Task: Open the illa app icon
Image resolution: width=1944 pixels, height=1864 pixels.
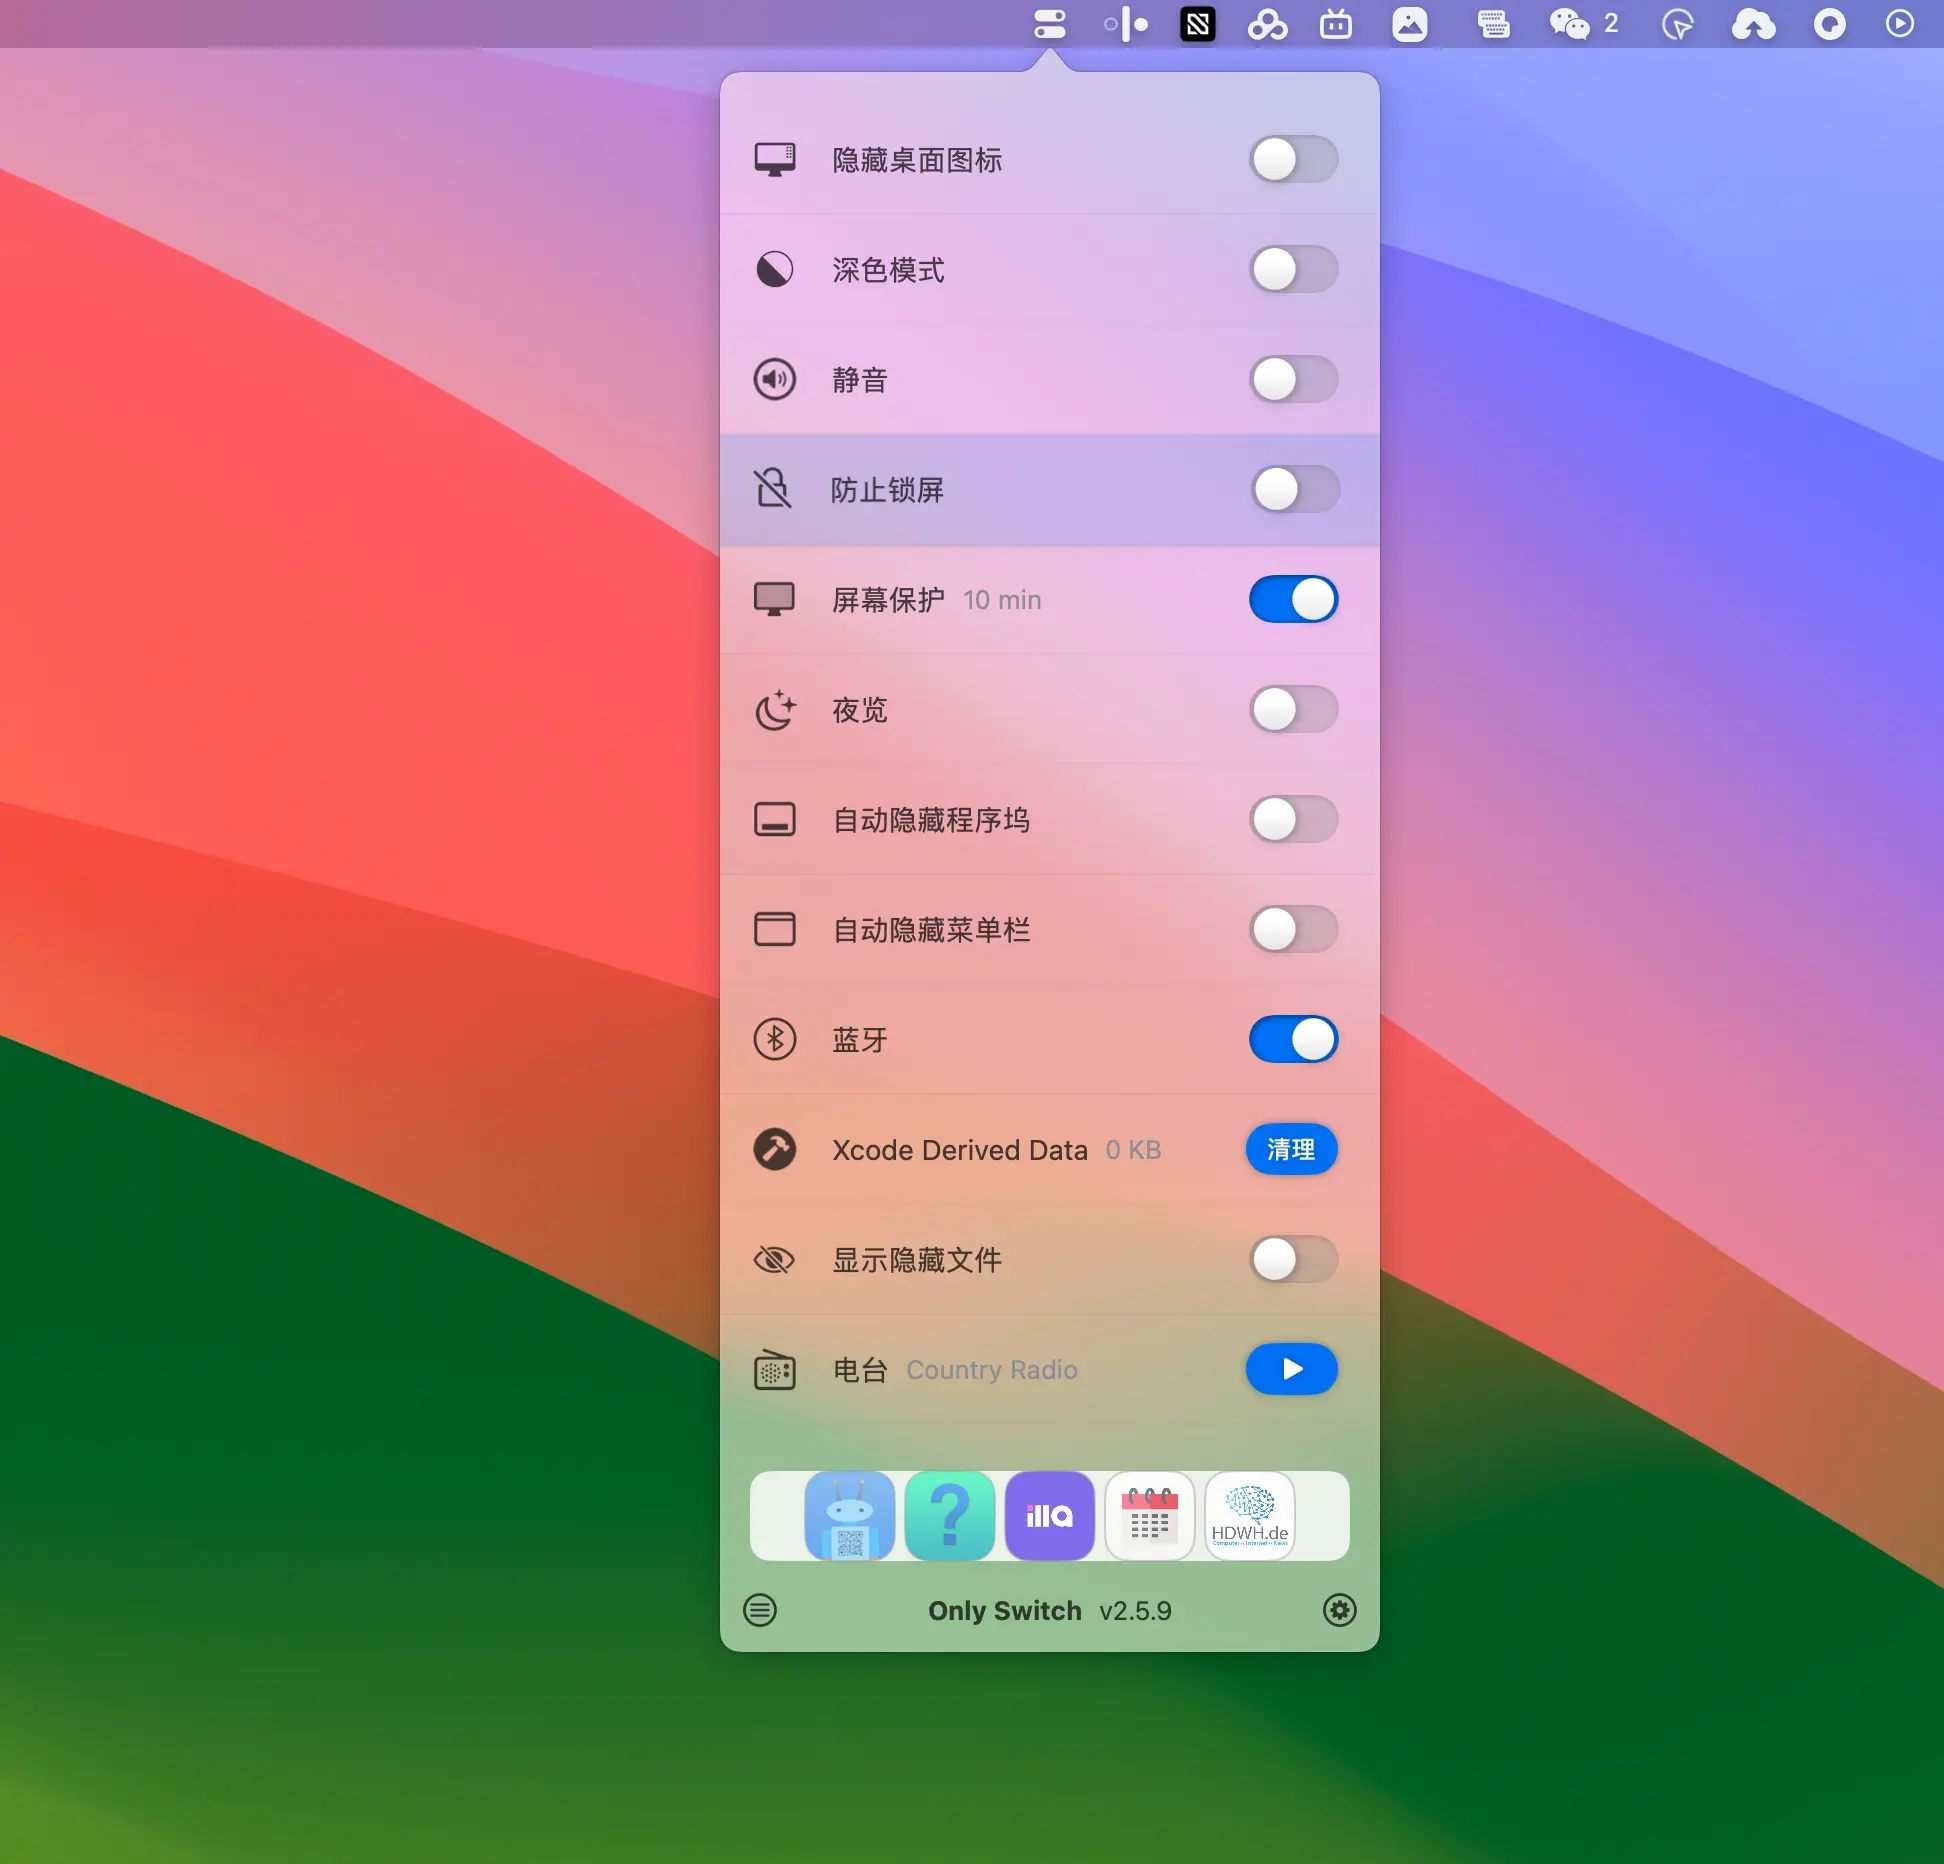Action: pyautogui.click(x=1049, y=1516)
